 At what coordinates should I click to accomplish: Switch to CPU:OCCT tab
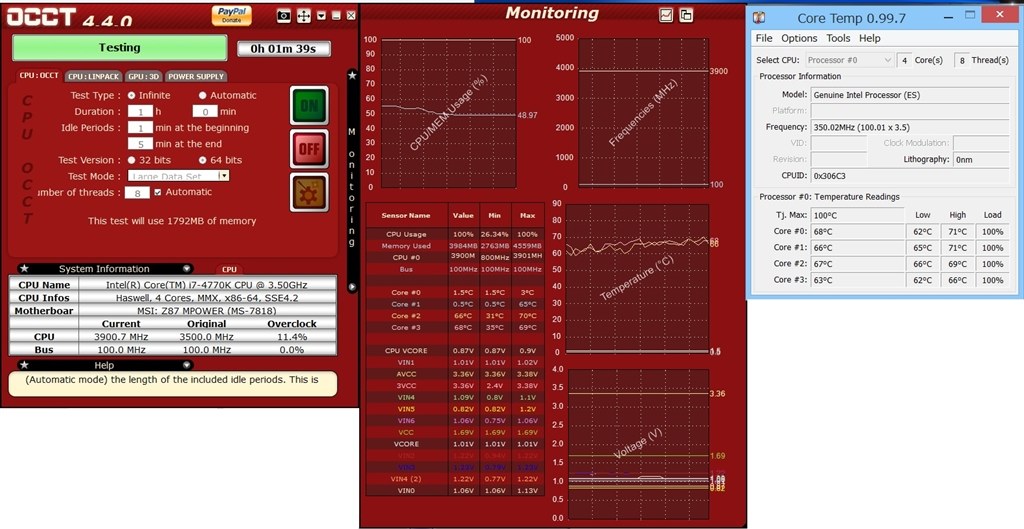coord(39,76)
